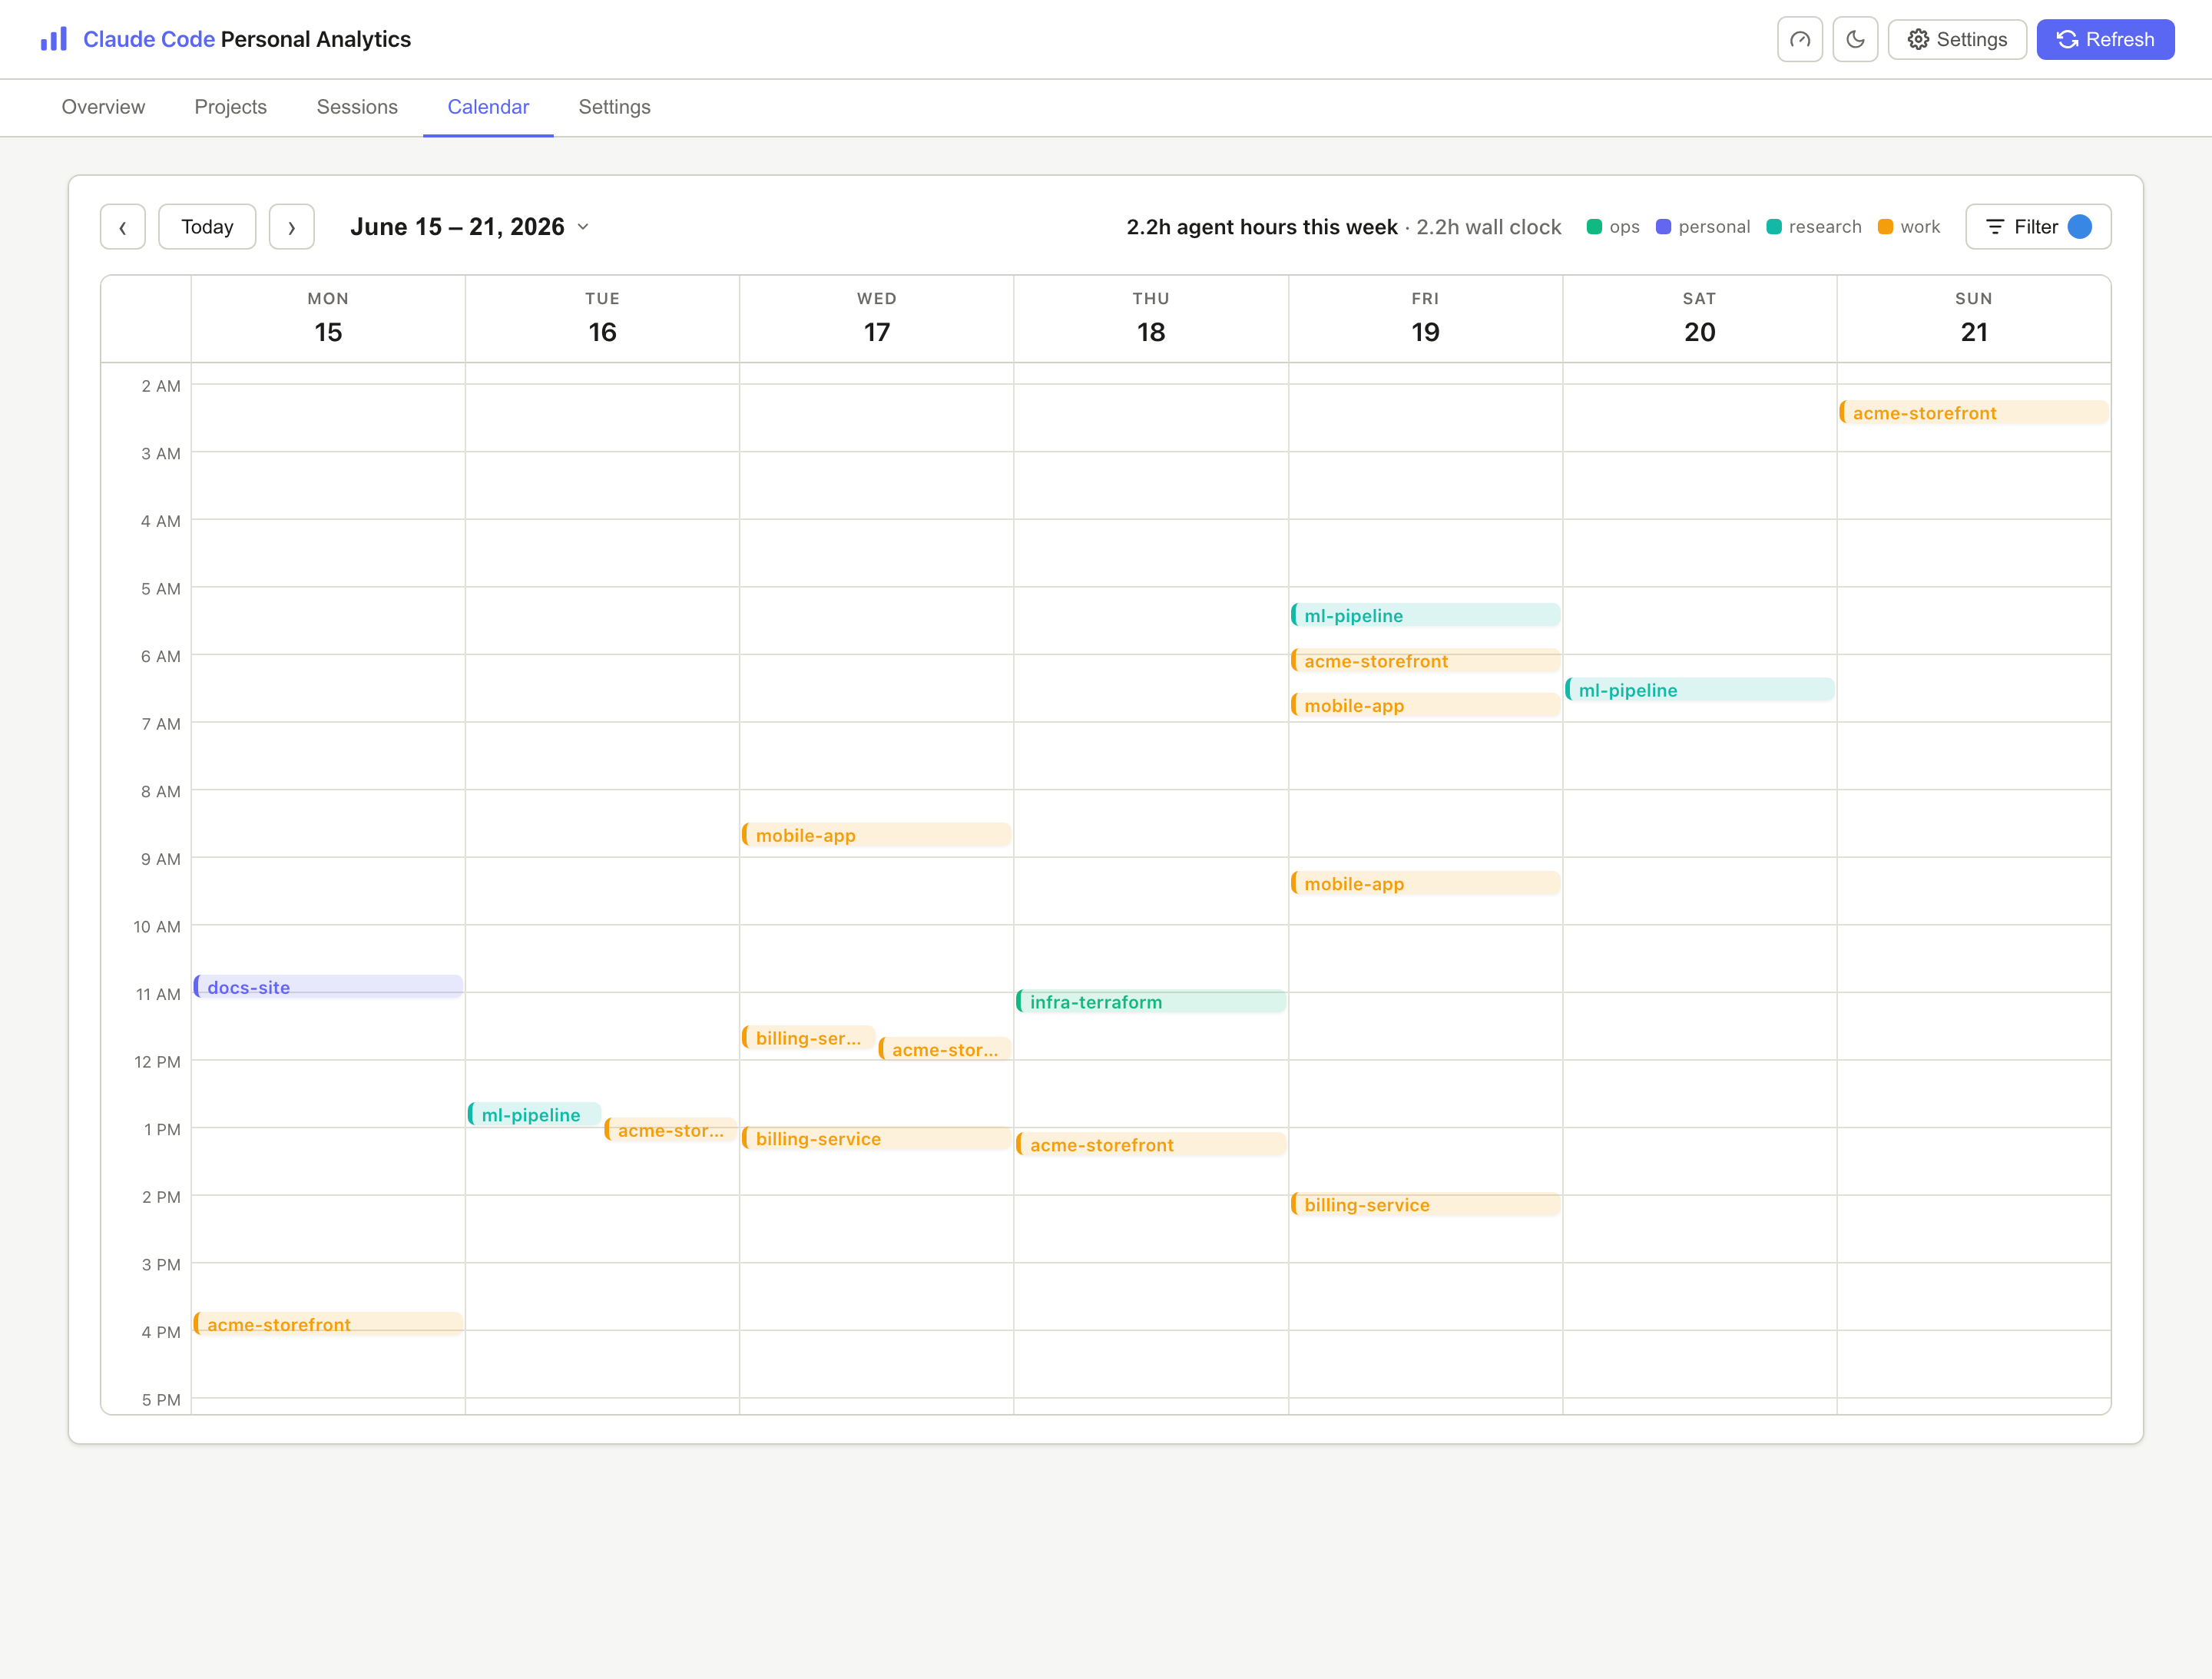Select Thursday 18 column header
Viewport: 2212px width, 1679px height.
[x=1151, y=319]
